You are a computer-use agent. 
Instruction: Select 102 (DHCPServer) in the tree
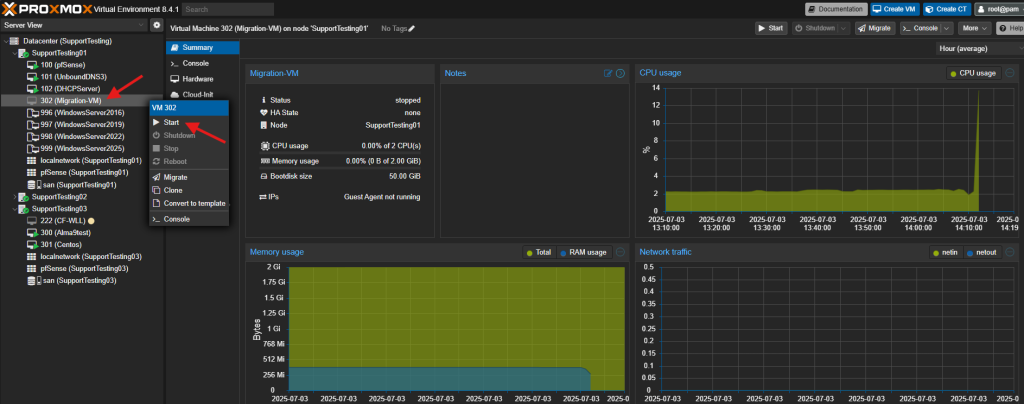point(71,89)
